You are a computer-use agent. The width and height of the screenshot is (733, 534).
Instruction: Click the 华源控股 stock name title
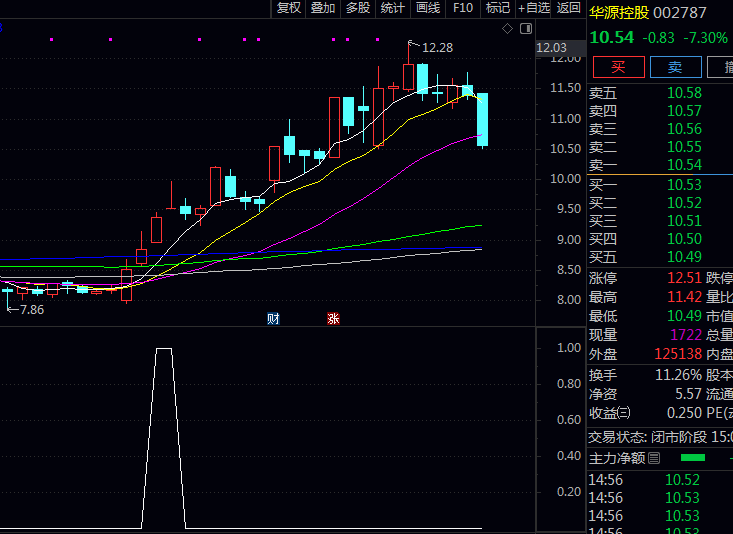[619, 13]
